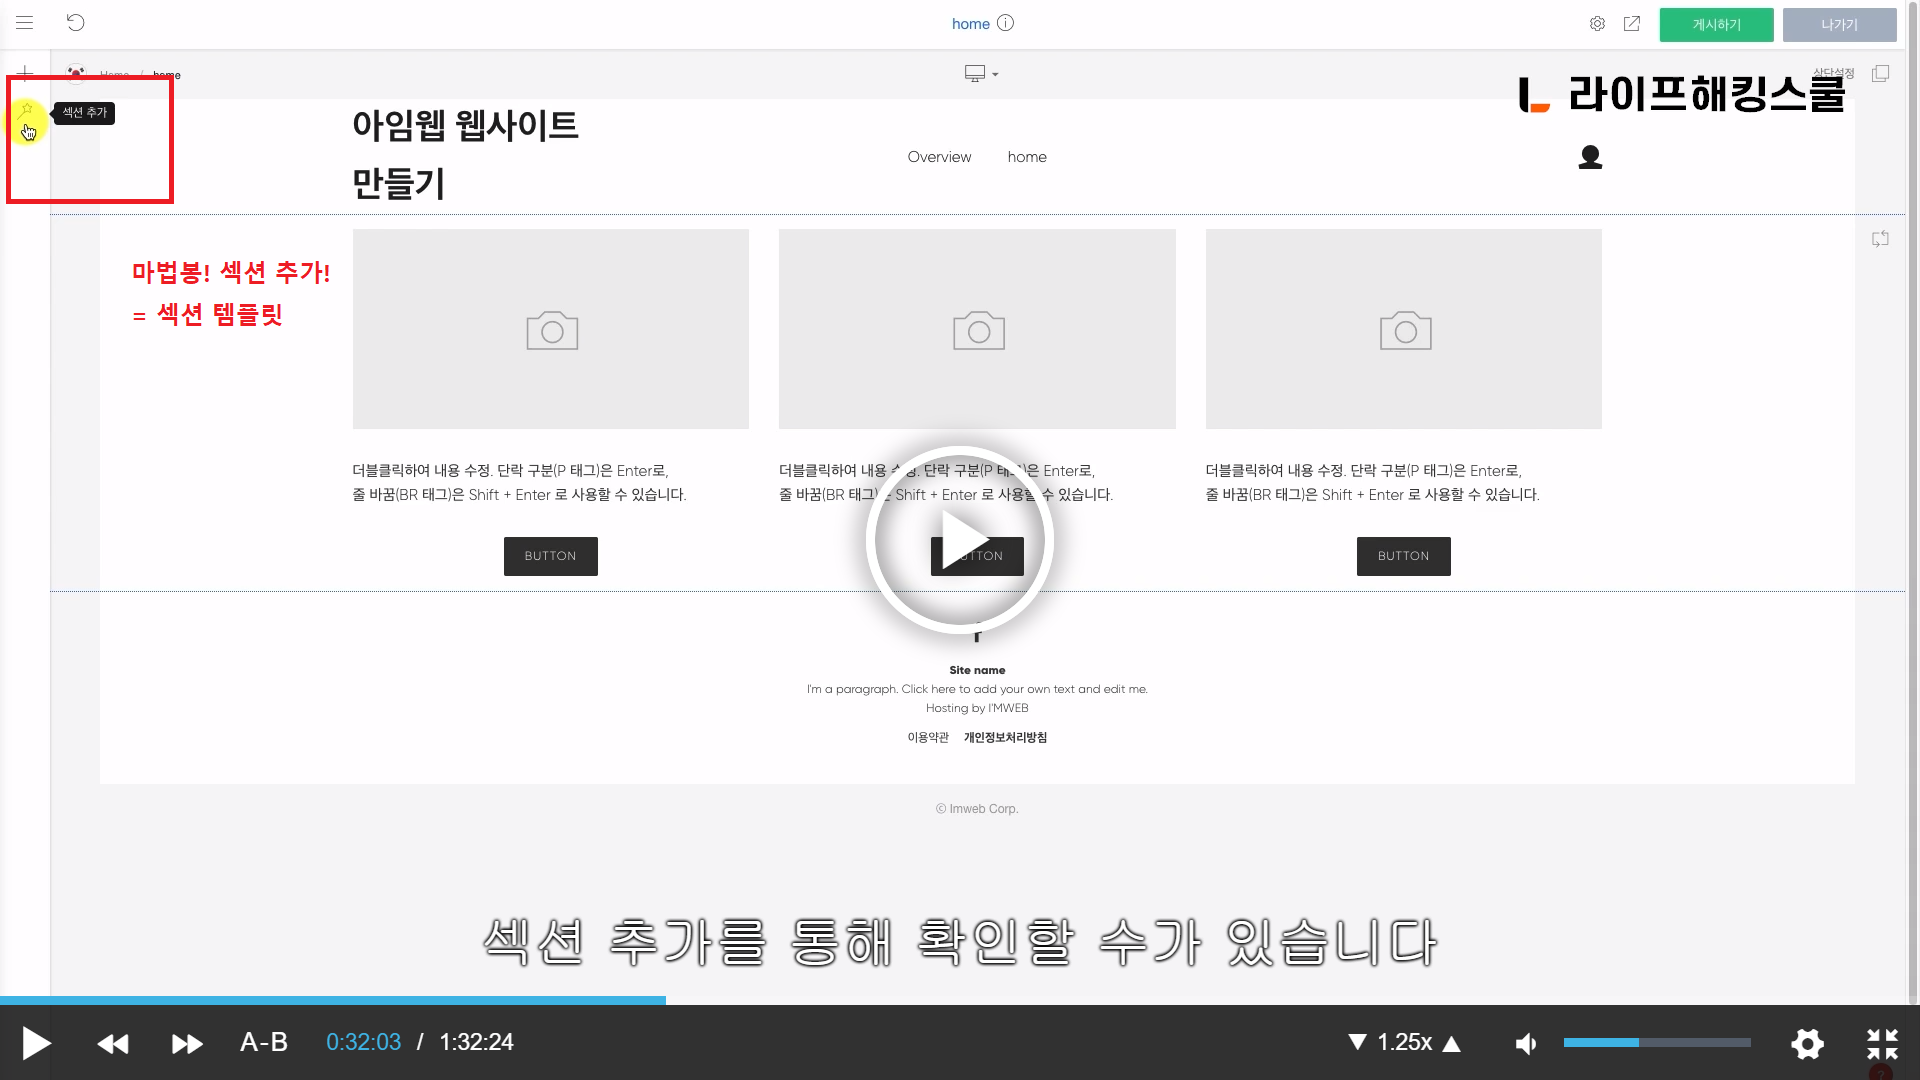Screen dimensions: 1920x1080
Task: Click the green 게시하기 publish button
Action: (x=1716, y=25)
